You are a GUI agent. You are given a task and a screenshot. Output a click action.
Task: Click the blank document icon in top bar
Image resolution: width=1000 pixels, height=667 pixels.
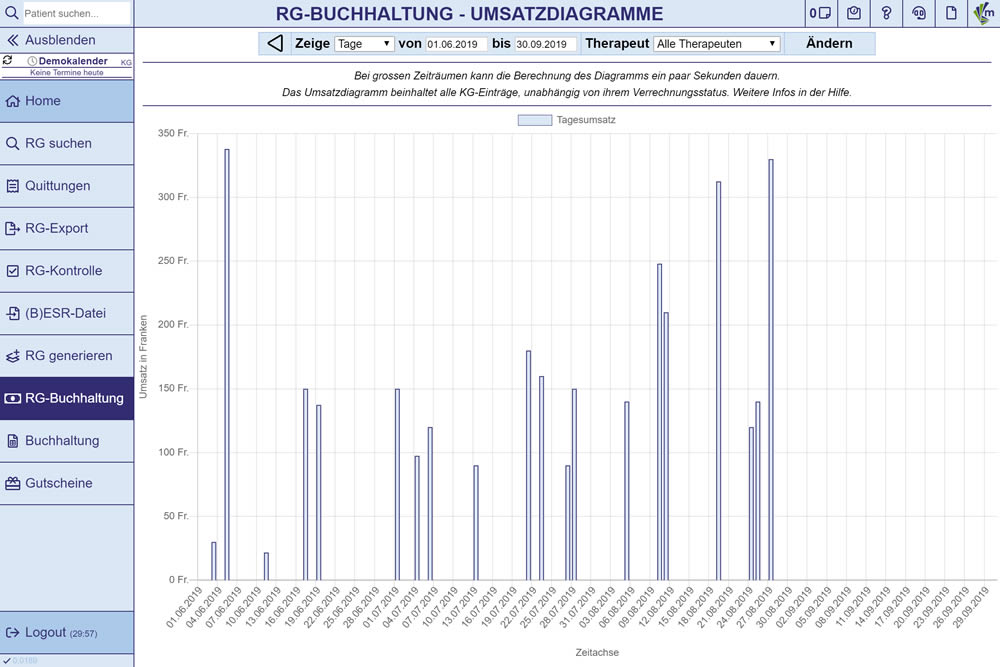coord(952,13)
